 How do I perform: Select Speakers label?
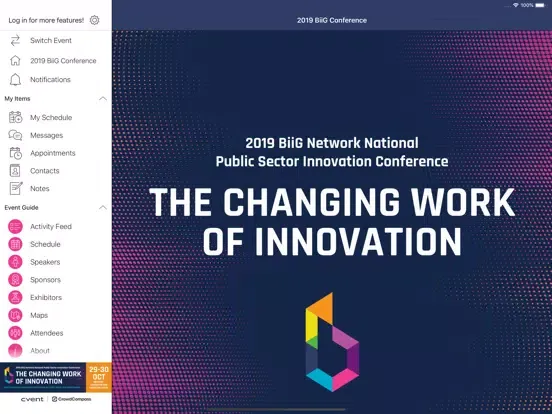tap(45, 262)
